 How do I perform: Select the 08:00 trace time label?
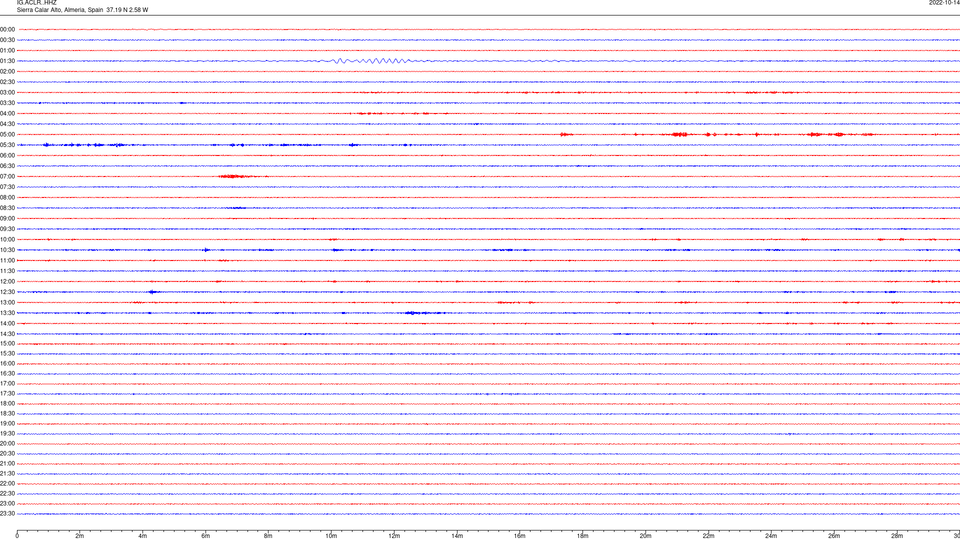pos(7,197)
